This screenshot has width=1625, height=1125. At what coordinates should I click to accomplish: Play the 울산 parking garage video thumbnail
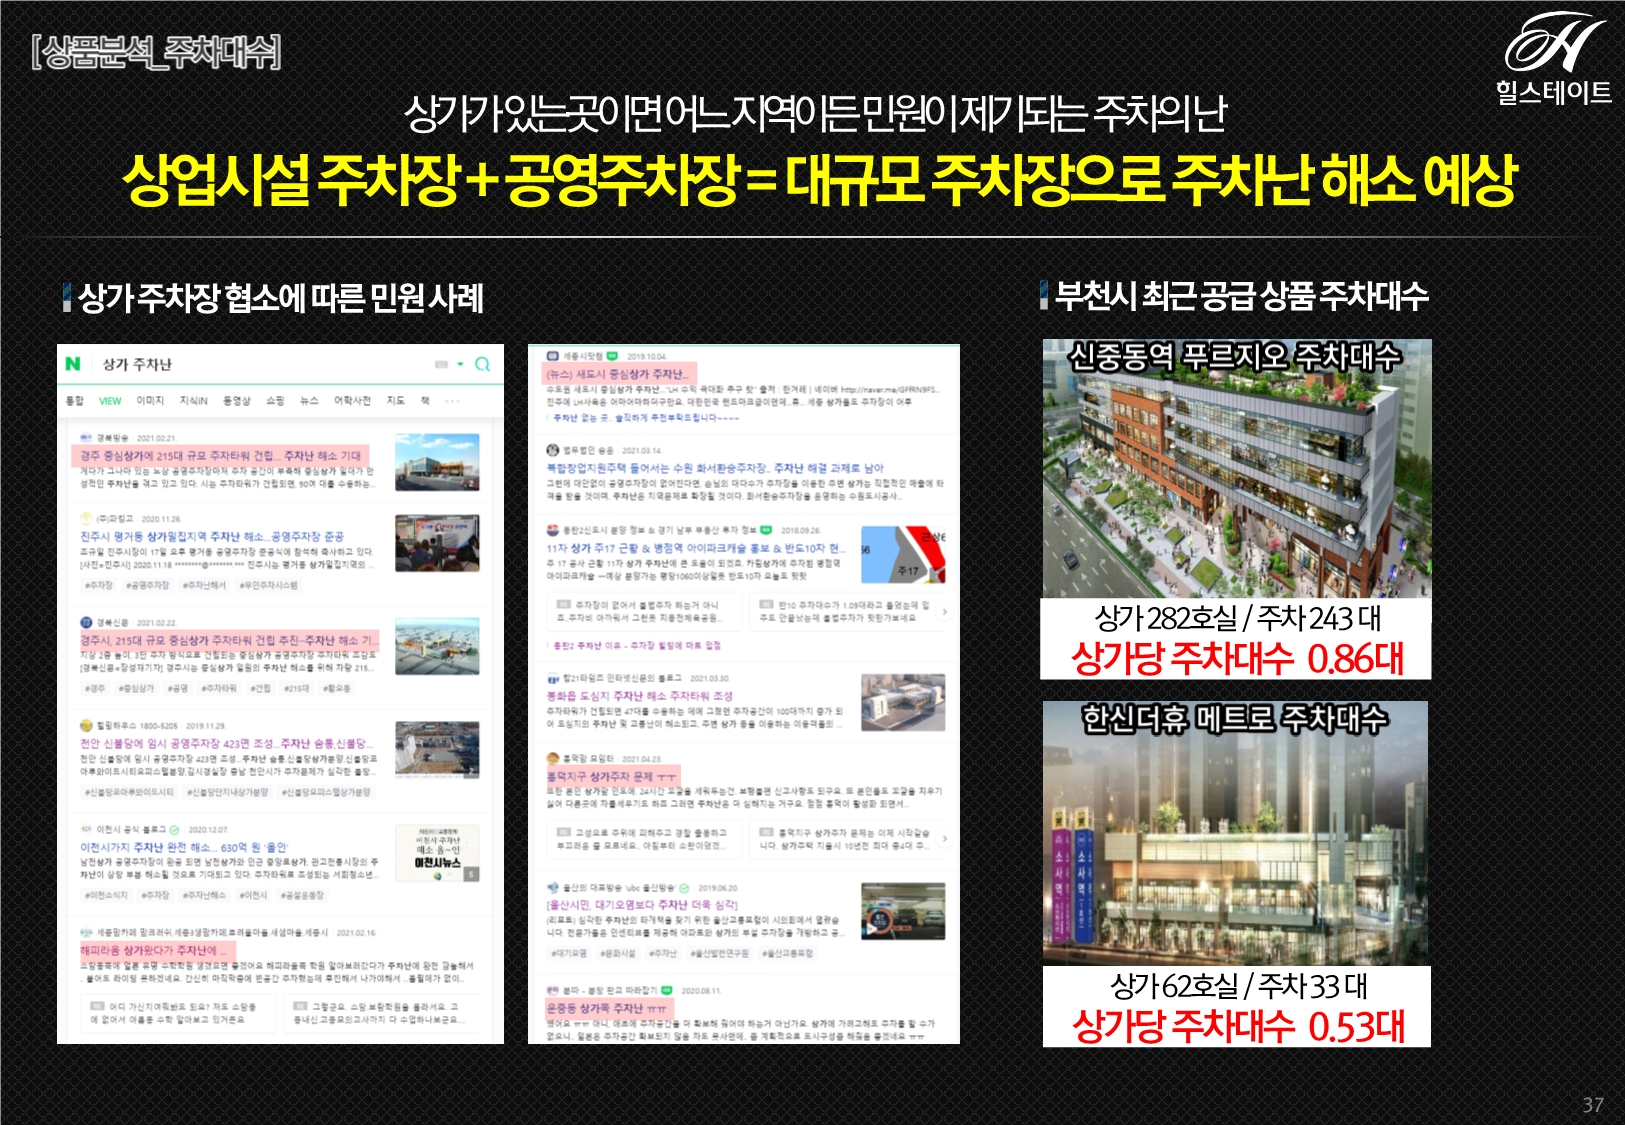[x=903, y=911]
